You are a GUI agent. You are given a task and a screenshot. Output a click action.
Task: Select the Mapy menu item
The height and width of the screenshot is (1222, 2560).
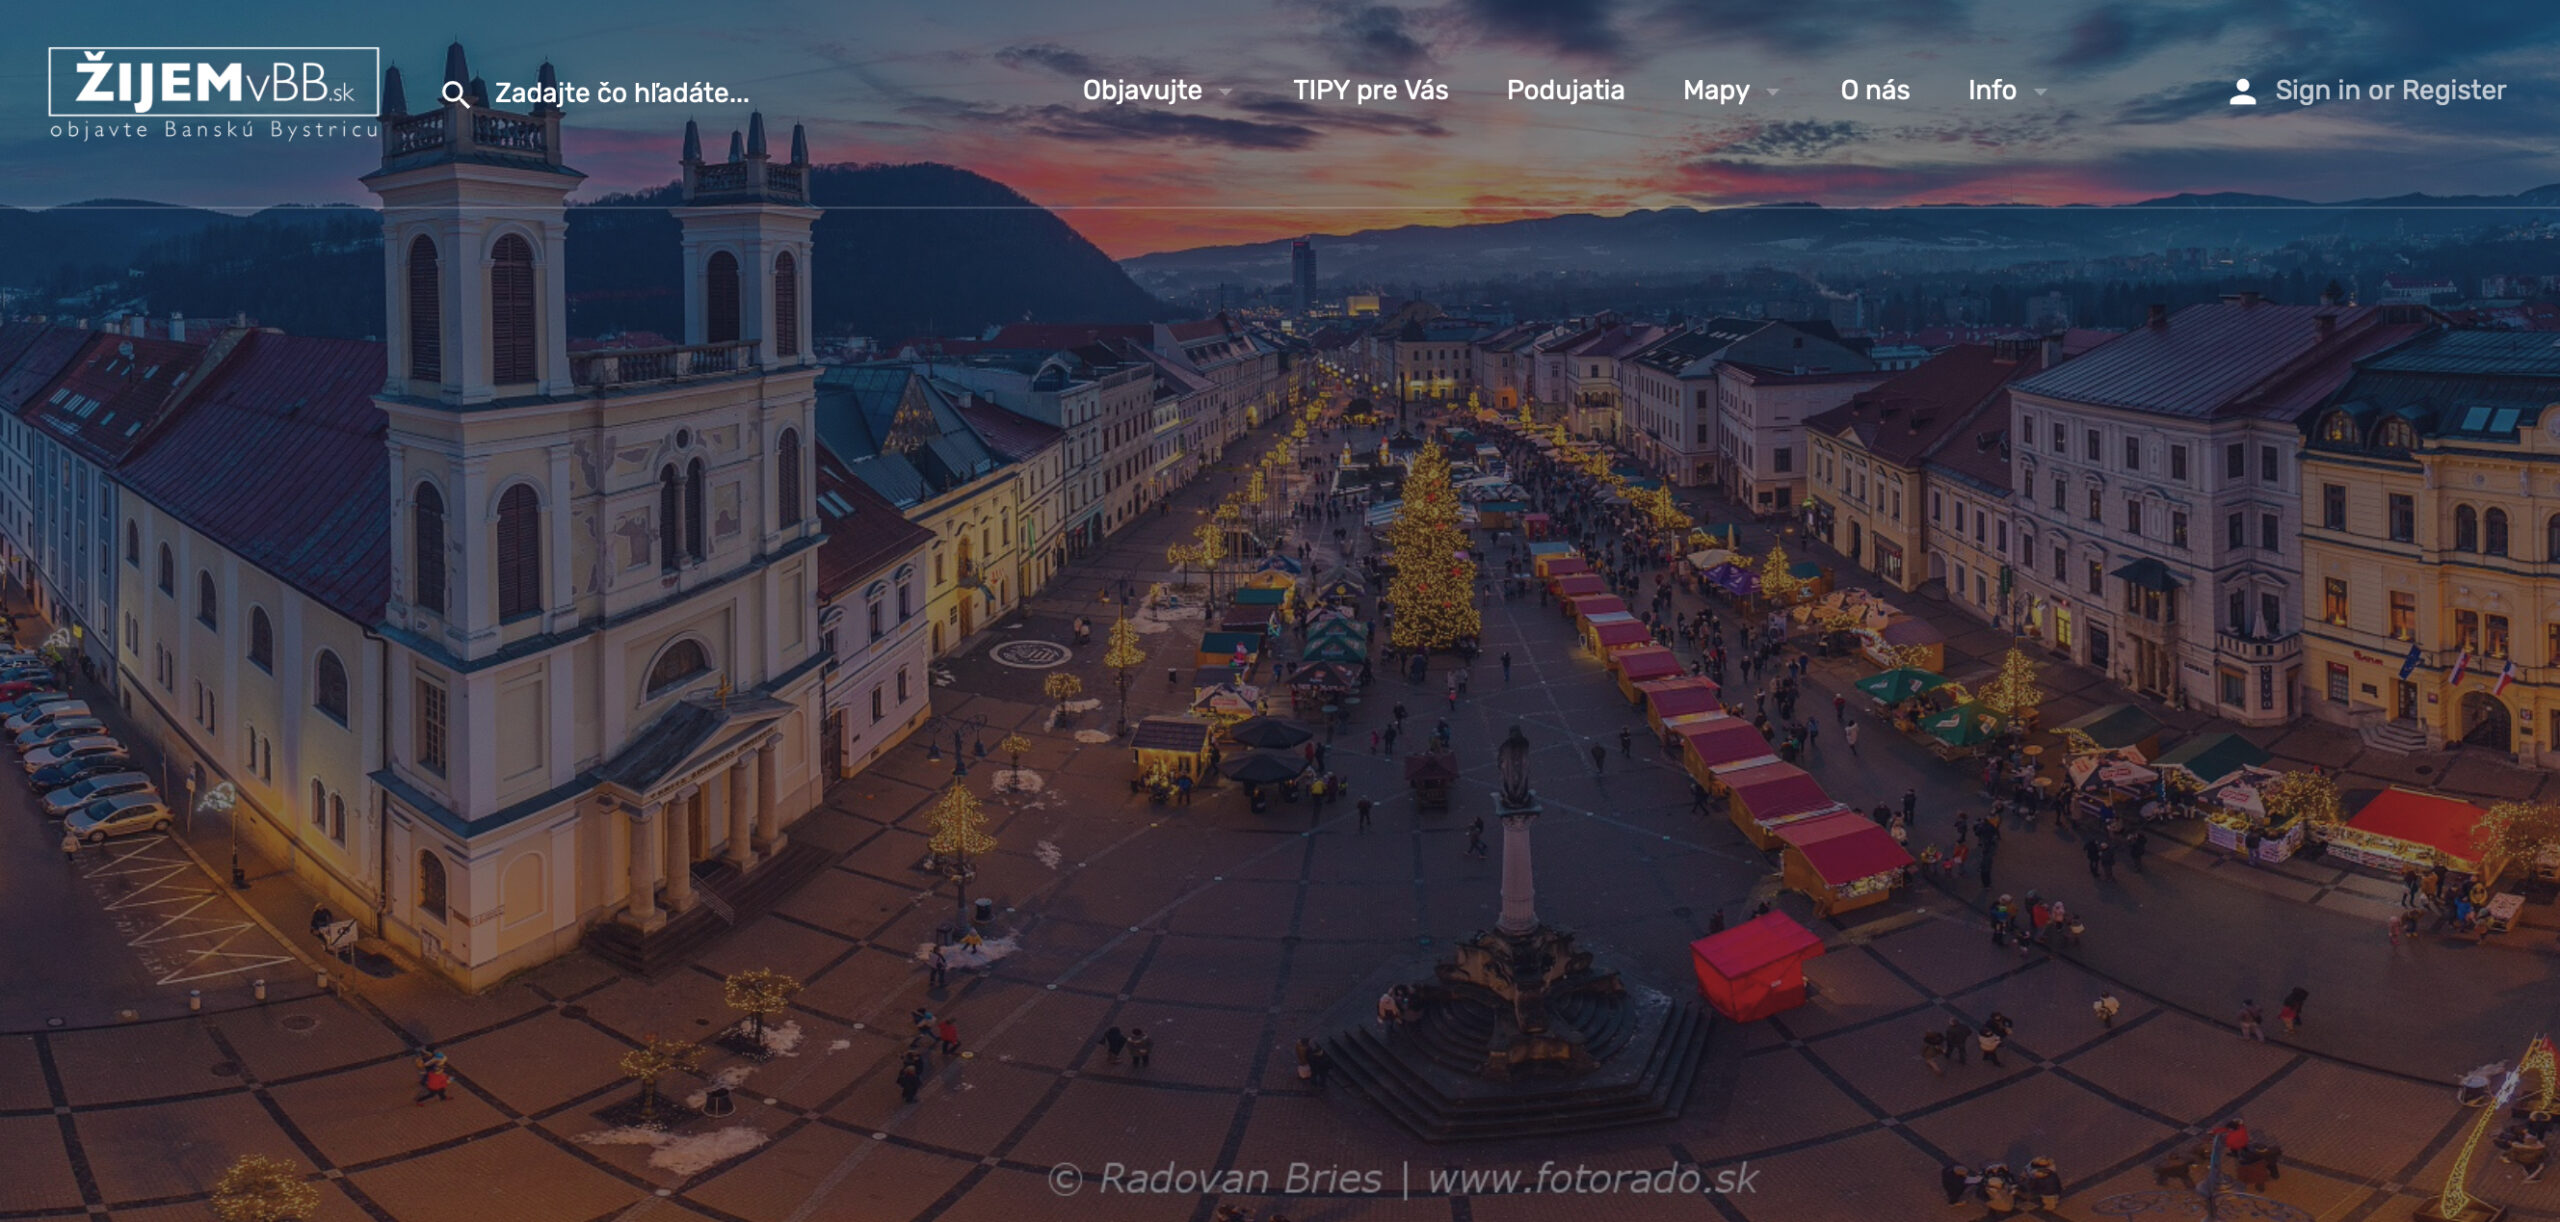pyautogui.click(x=1716, y=90)
